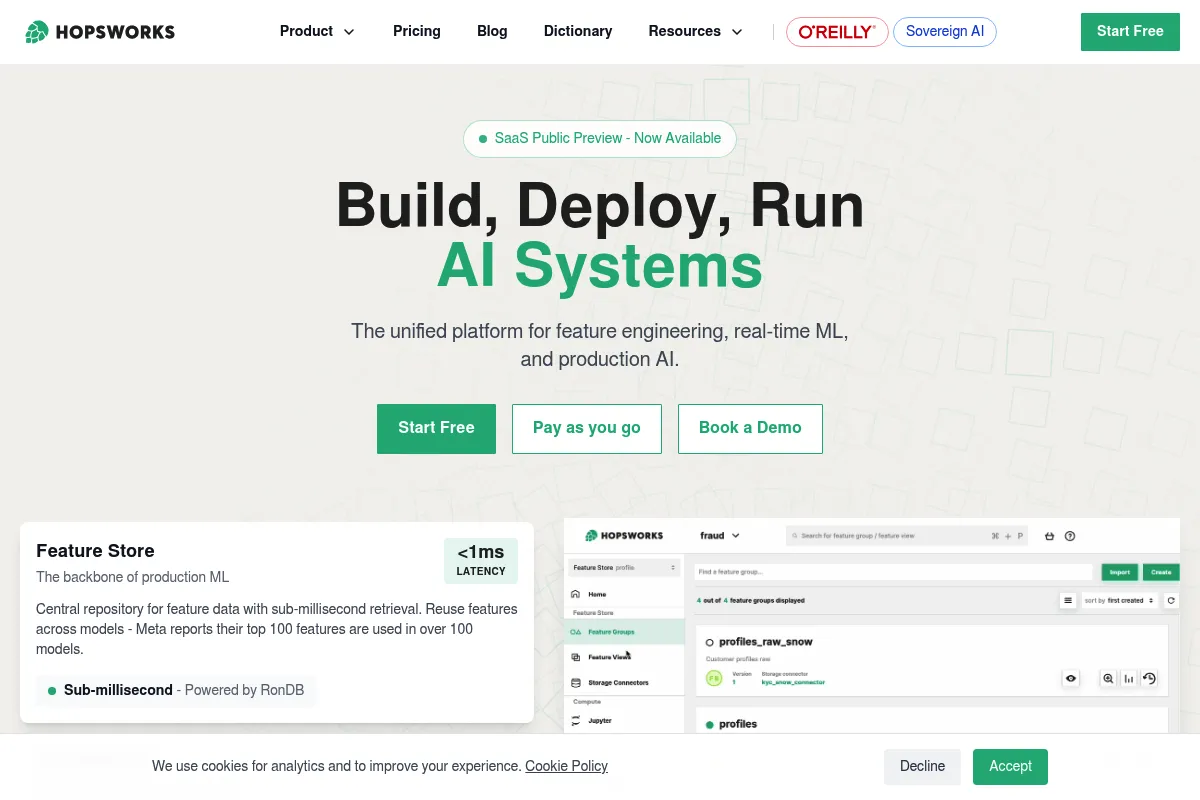Click the hero Start Free button
This screenshot has height=800, width=1200.
coord(436,429)
